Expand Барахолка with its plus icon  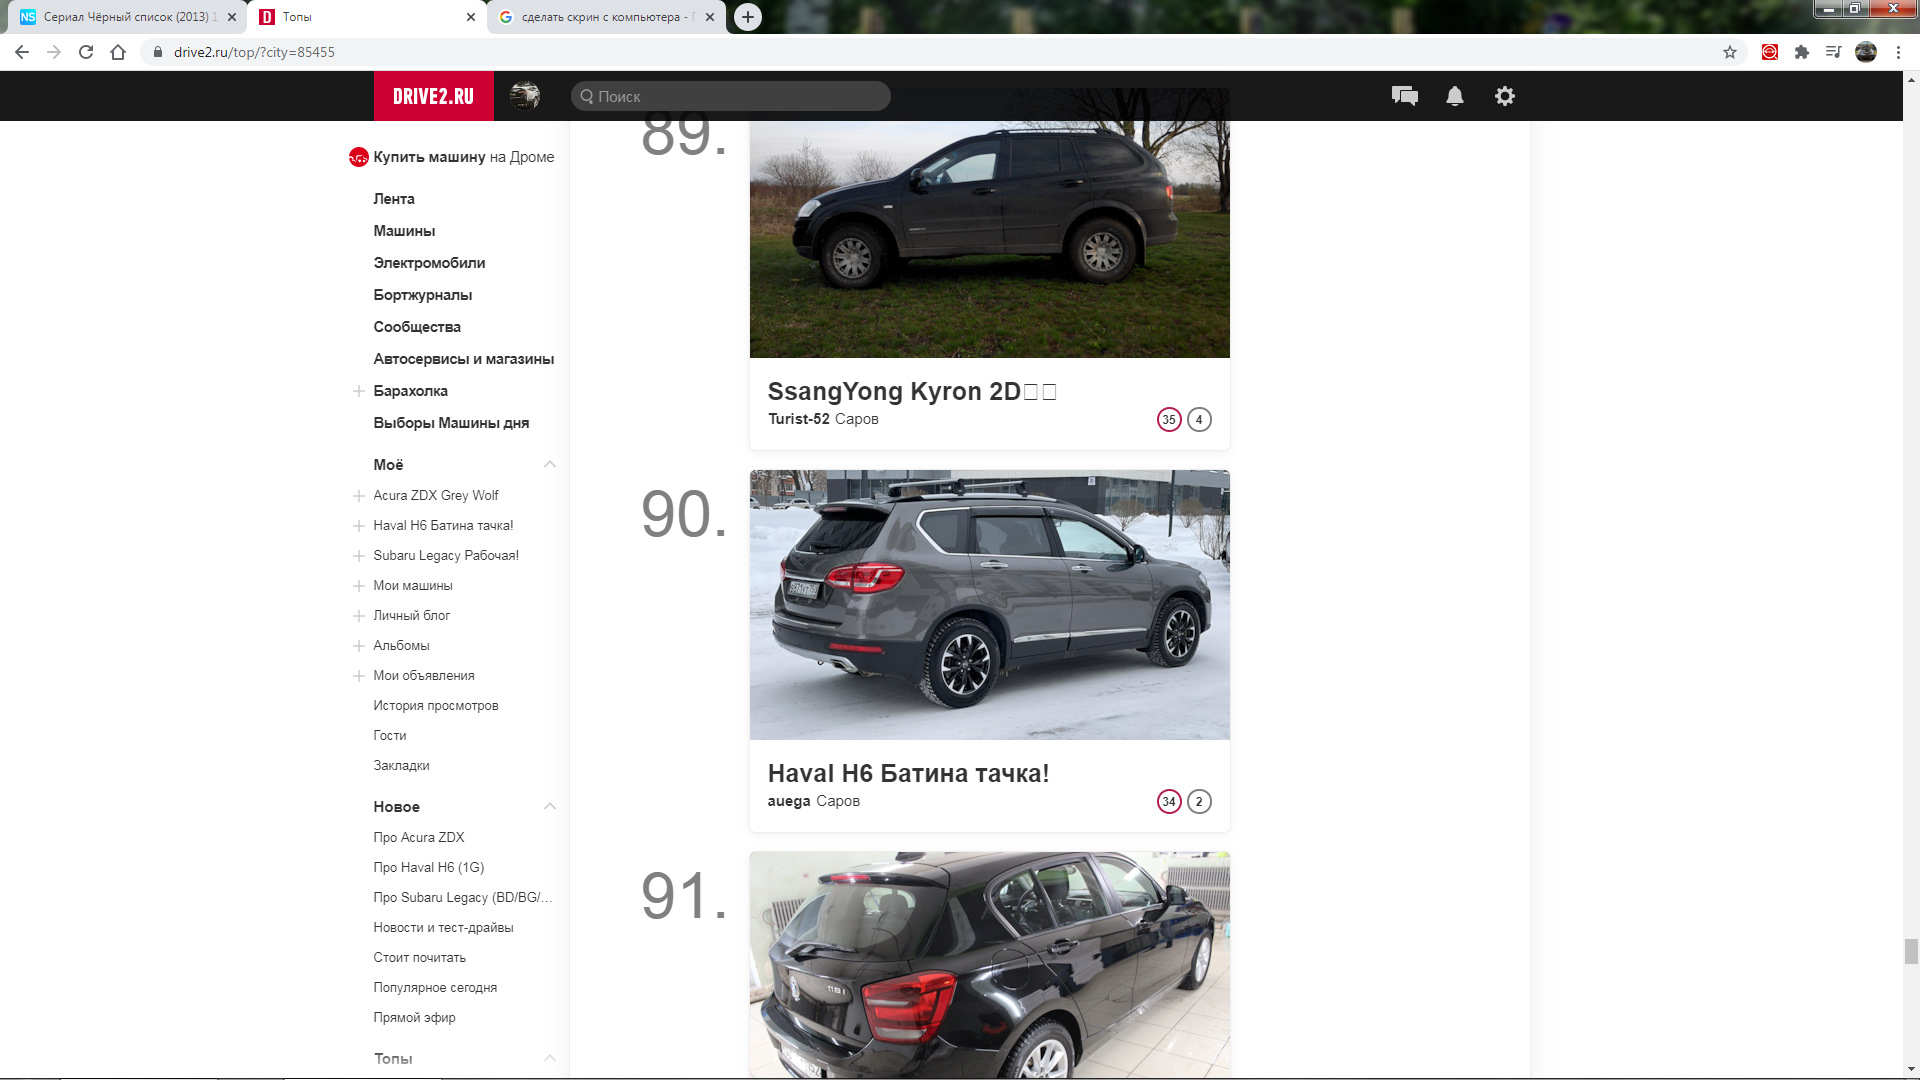[x=357, y=391]
